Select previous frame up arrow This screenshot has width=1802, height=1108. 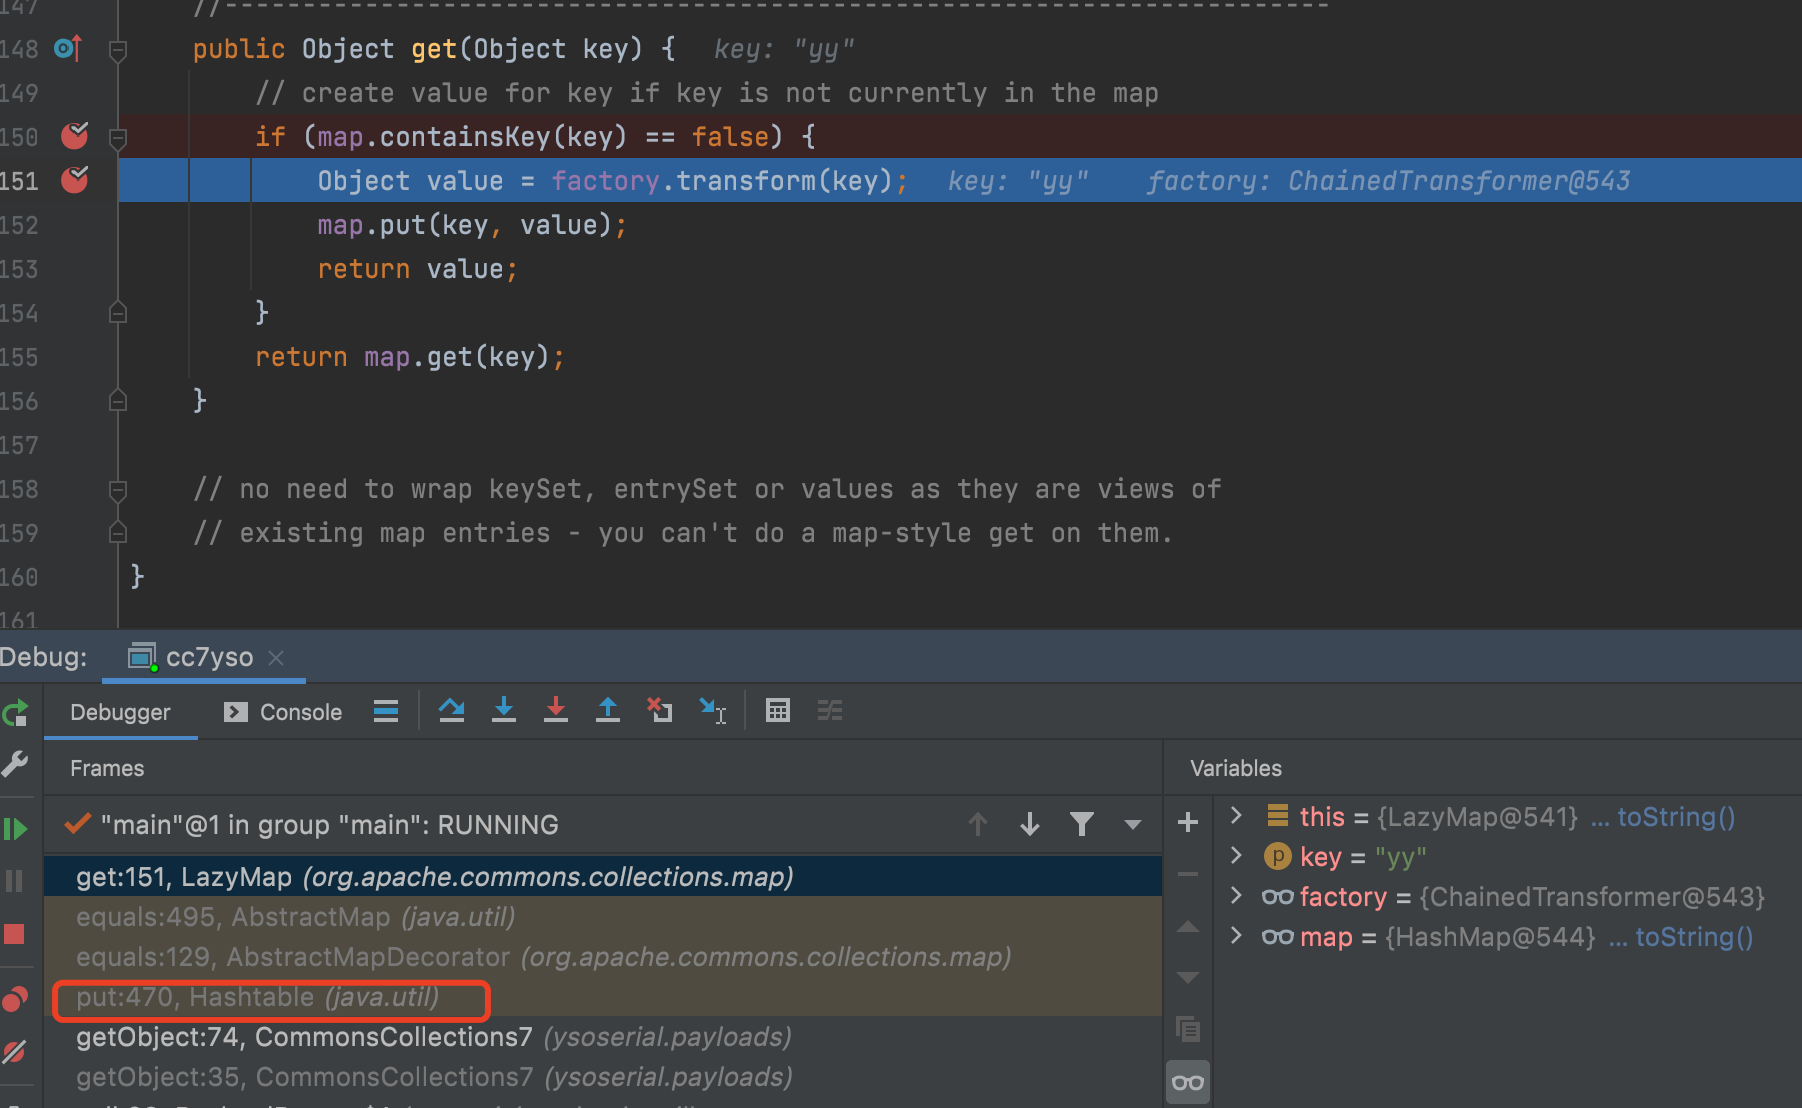[978, 825]
